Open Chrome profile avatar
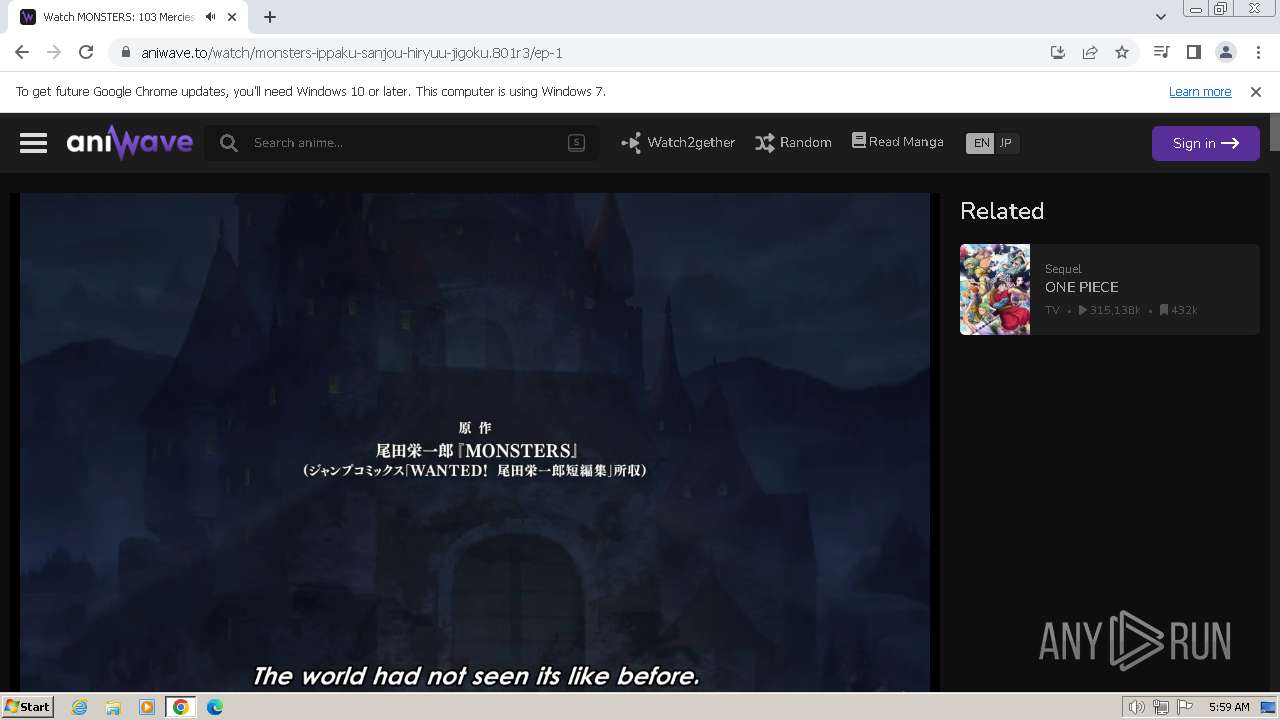This screenshot has height=720, width=1280. tap(1225, 52)
